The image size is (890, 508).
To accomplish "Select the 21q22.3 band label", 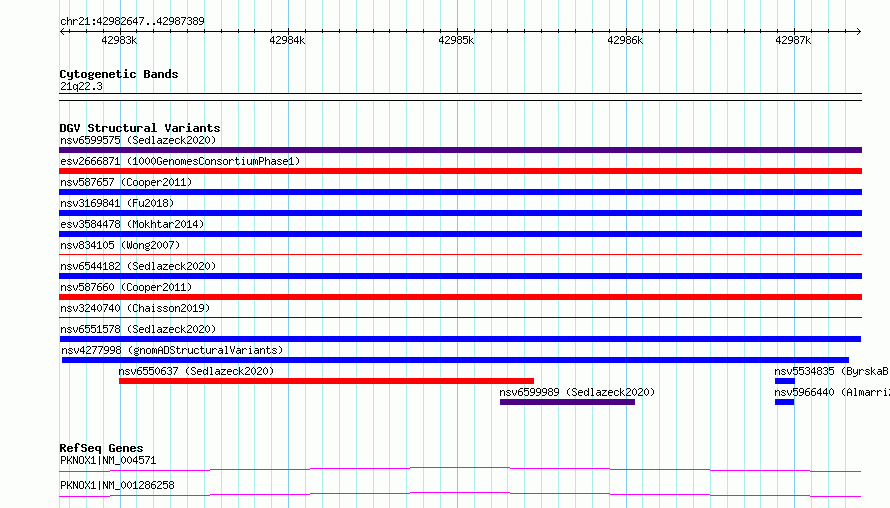I will coord(81,86).
